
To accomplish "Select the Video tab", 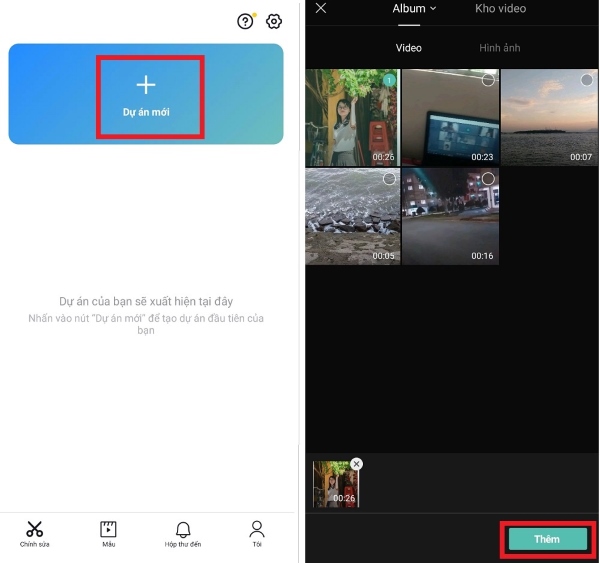I will click(408, 48).
